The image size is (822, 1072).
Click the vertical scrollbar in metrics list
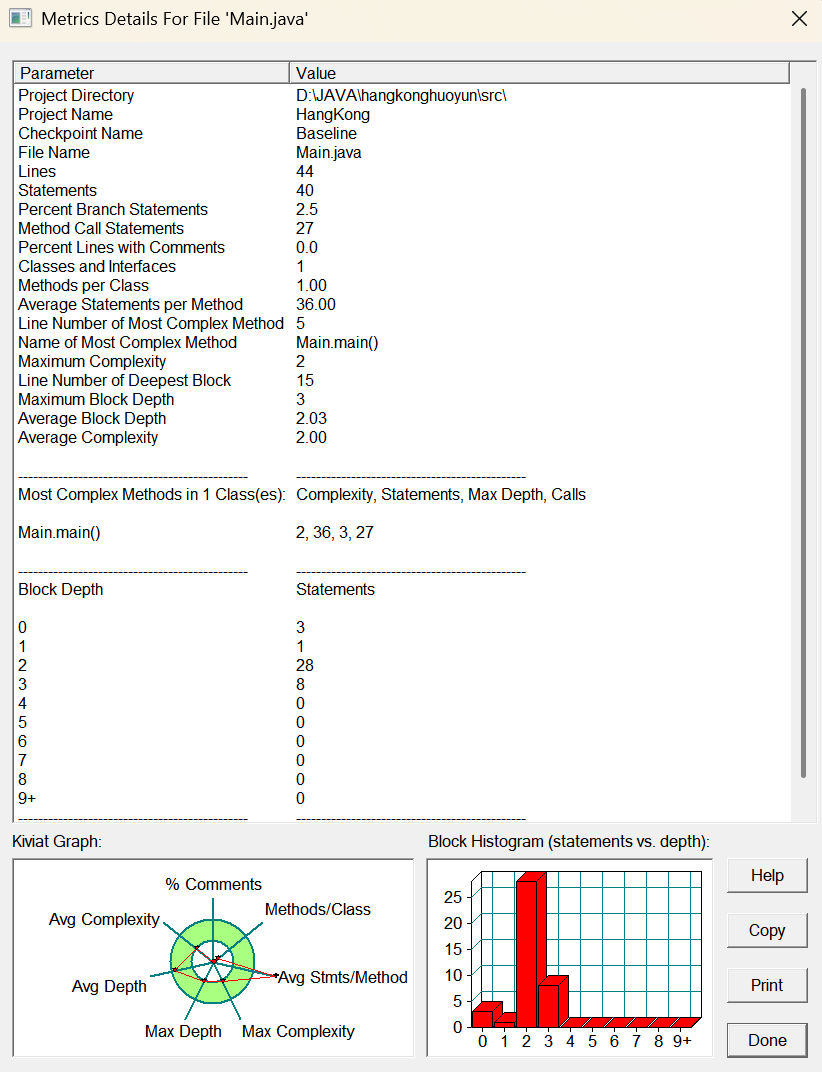[x=803, y=432]
